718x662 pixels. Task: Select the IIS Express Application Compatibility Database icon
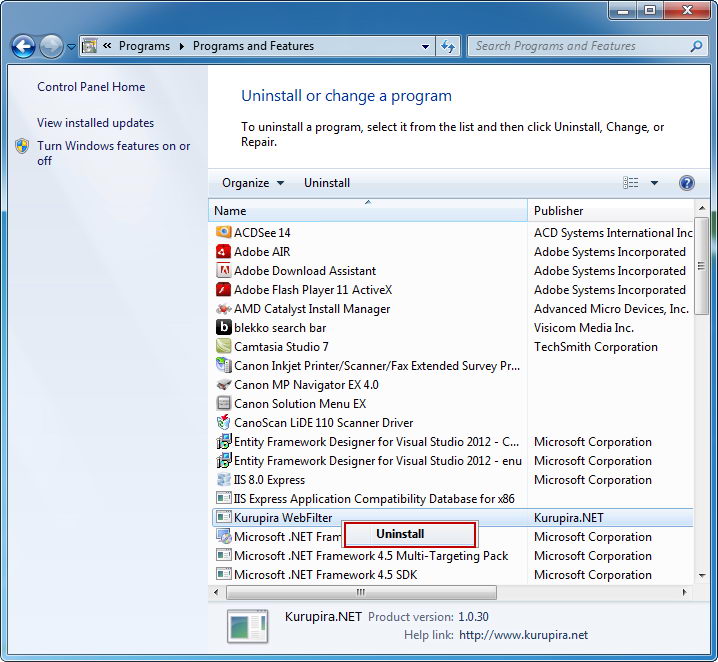pyautogui.click(x=223, y=498)
